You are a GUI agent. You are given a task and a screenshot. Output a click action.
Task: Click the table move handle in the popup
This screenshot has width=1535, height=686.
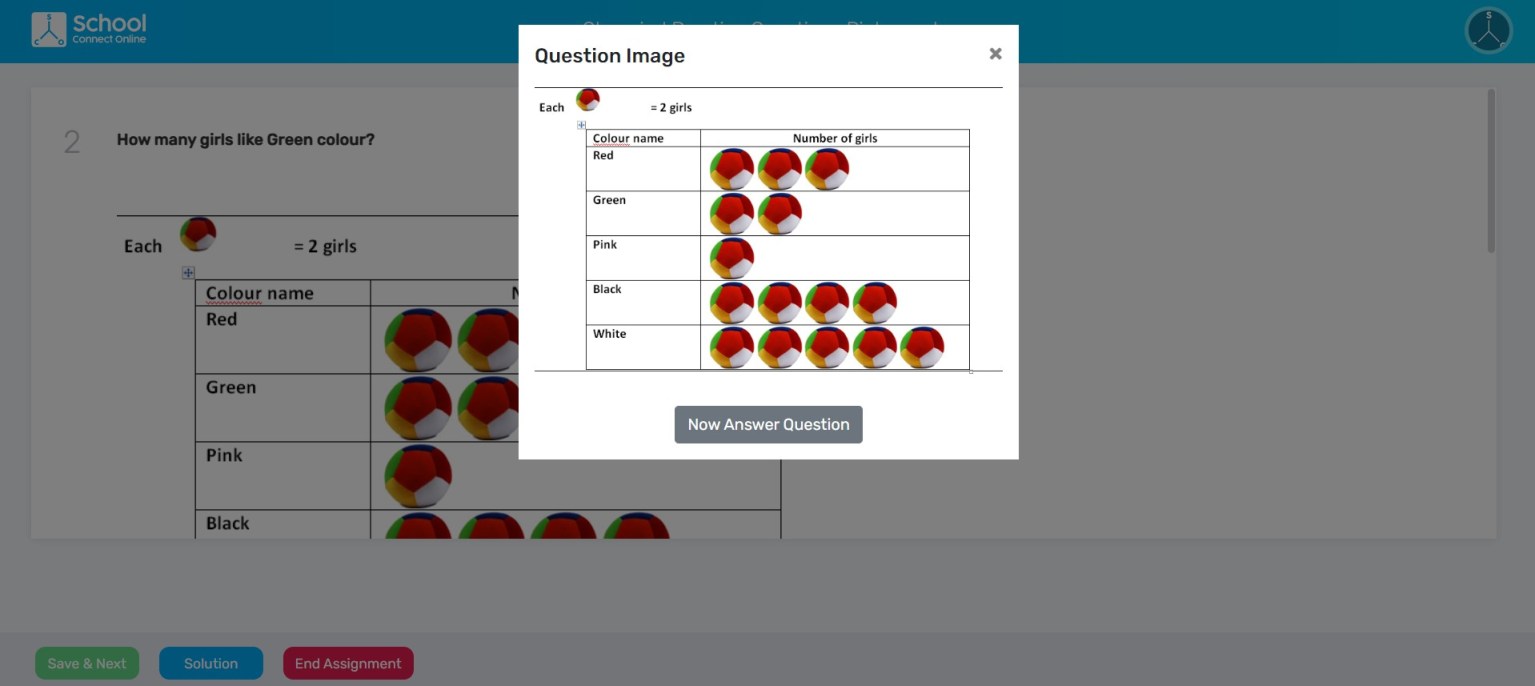click(x=582, y=125)
